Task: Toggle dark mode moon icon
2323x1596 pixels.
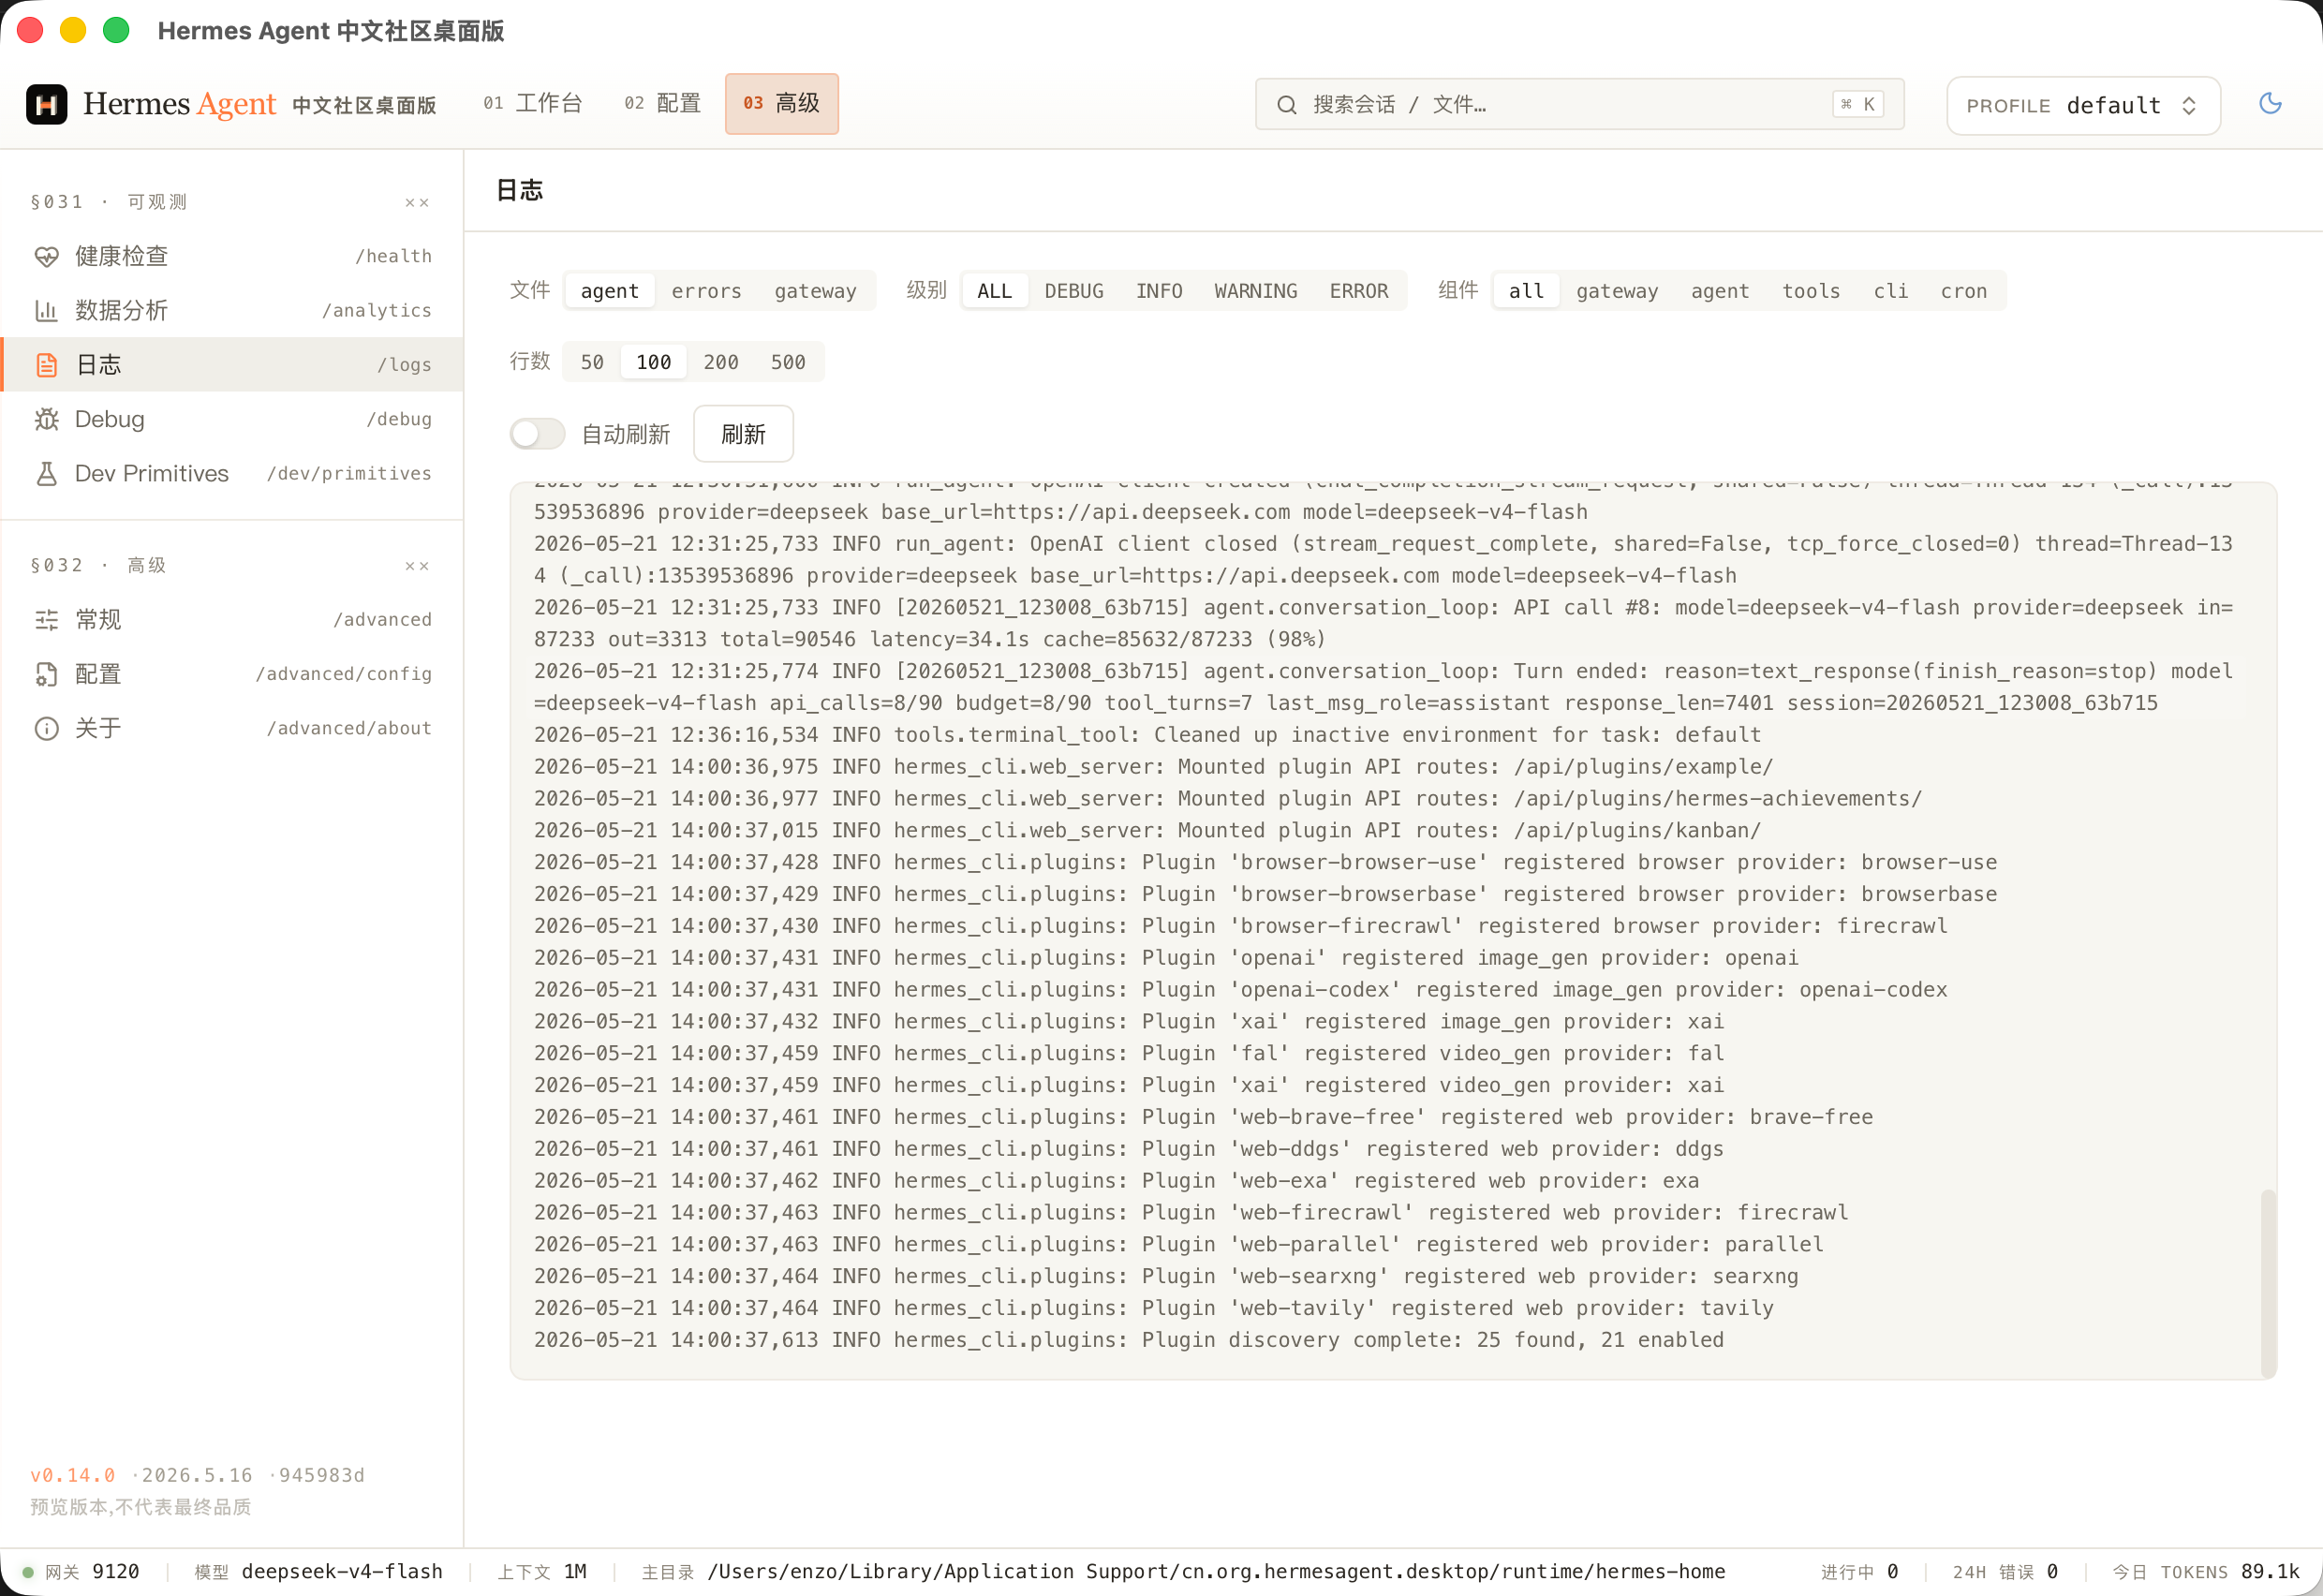Action: pos(2270,104)
